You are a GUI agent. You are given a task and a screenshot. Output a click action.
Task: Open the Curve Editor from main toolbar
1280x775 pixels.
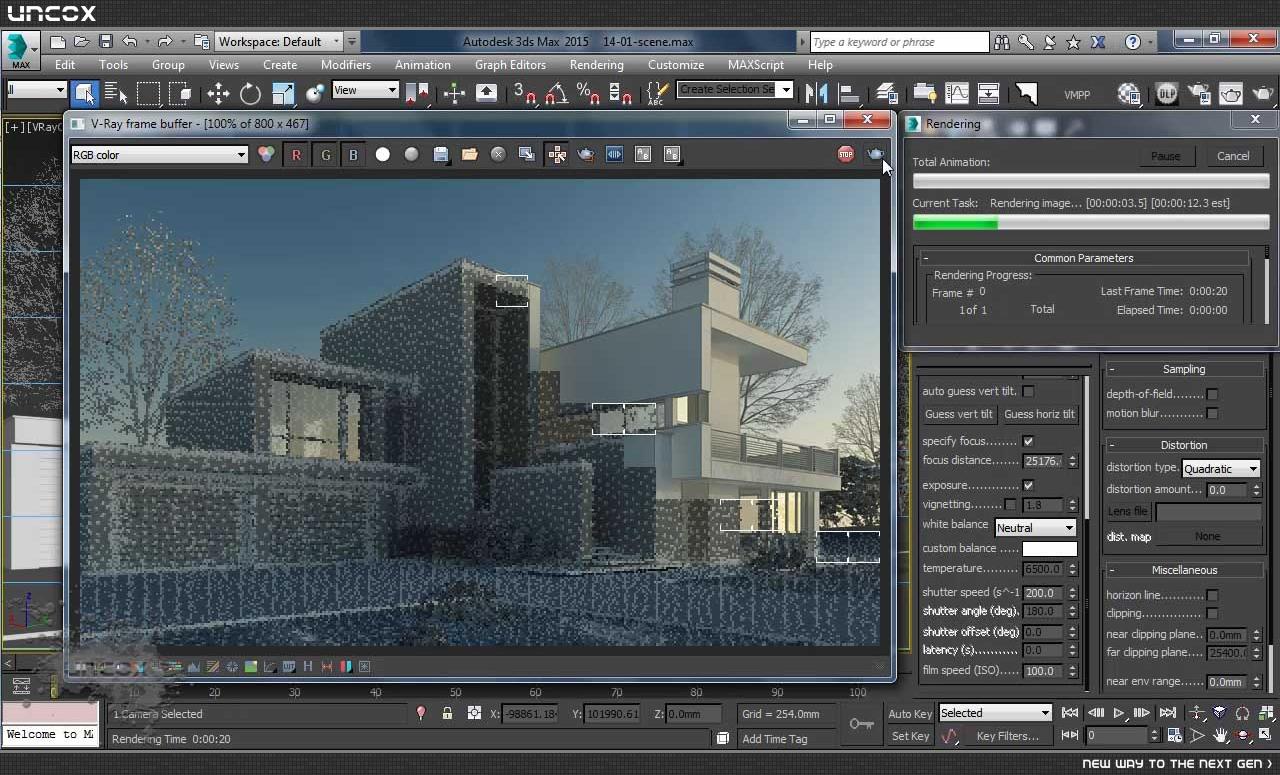tap(956, 93)
